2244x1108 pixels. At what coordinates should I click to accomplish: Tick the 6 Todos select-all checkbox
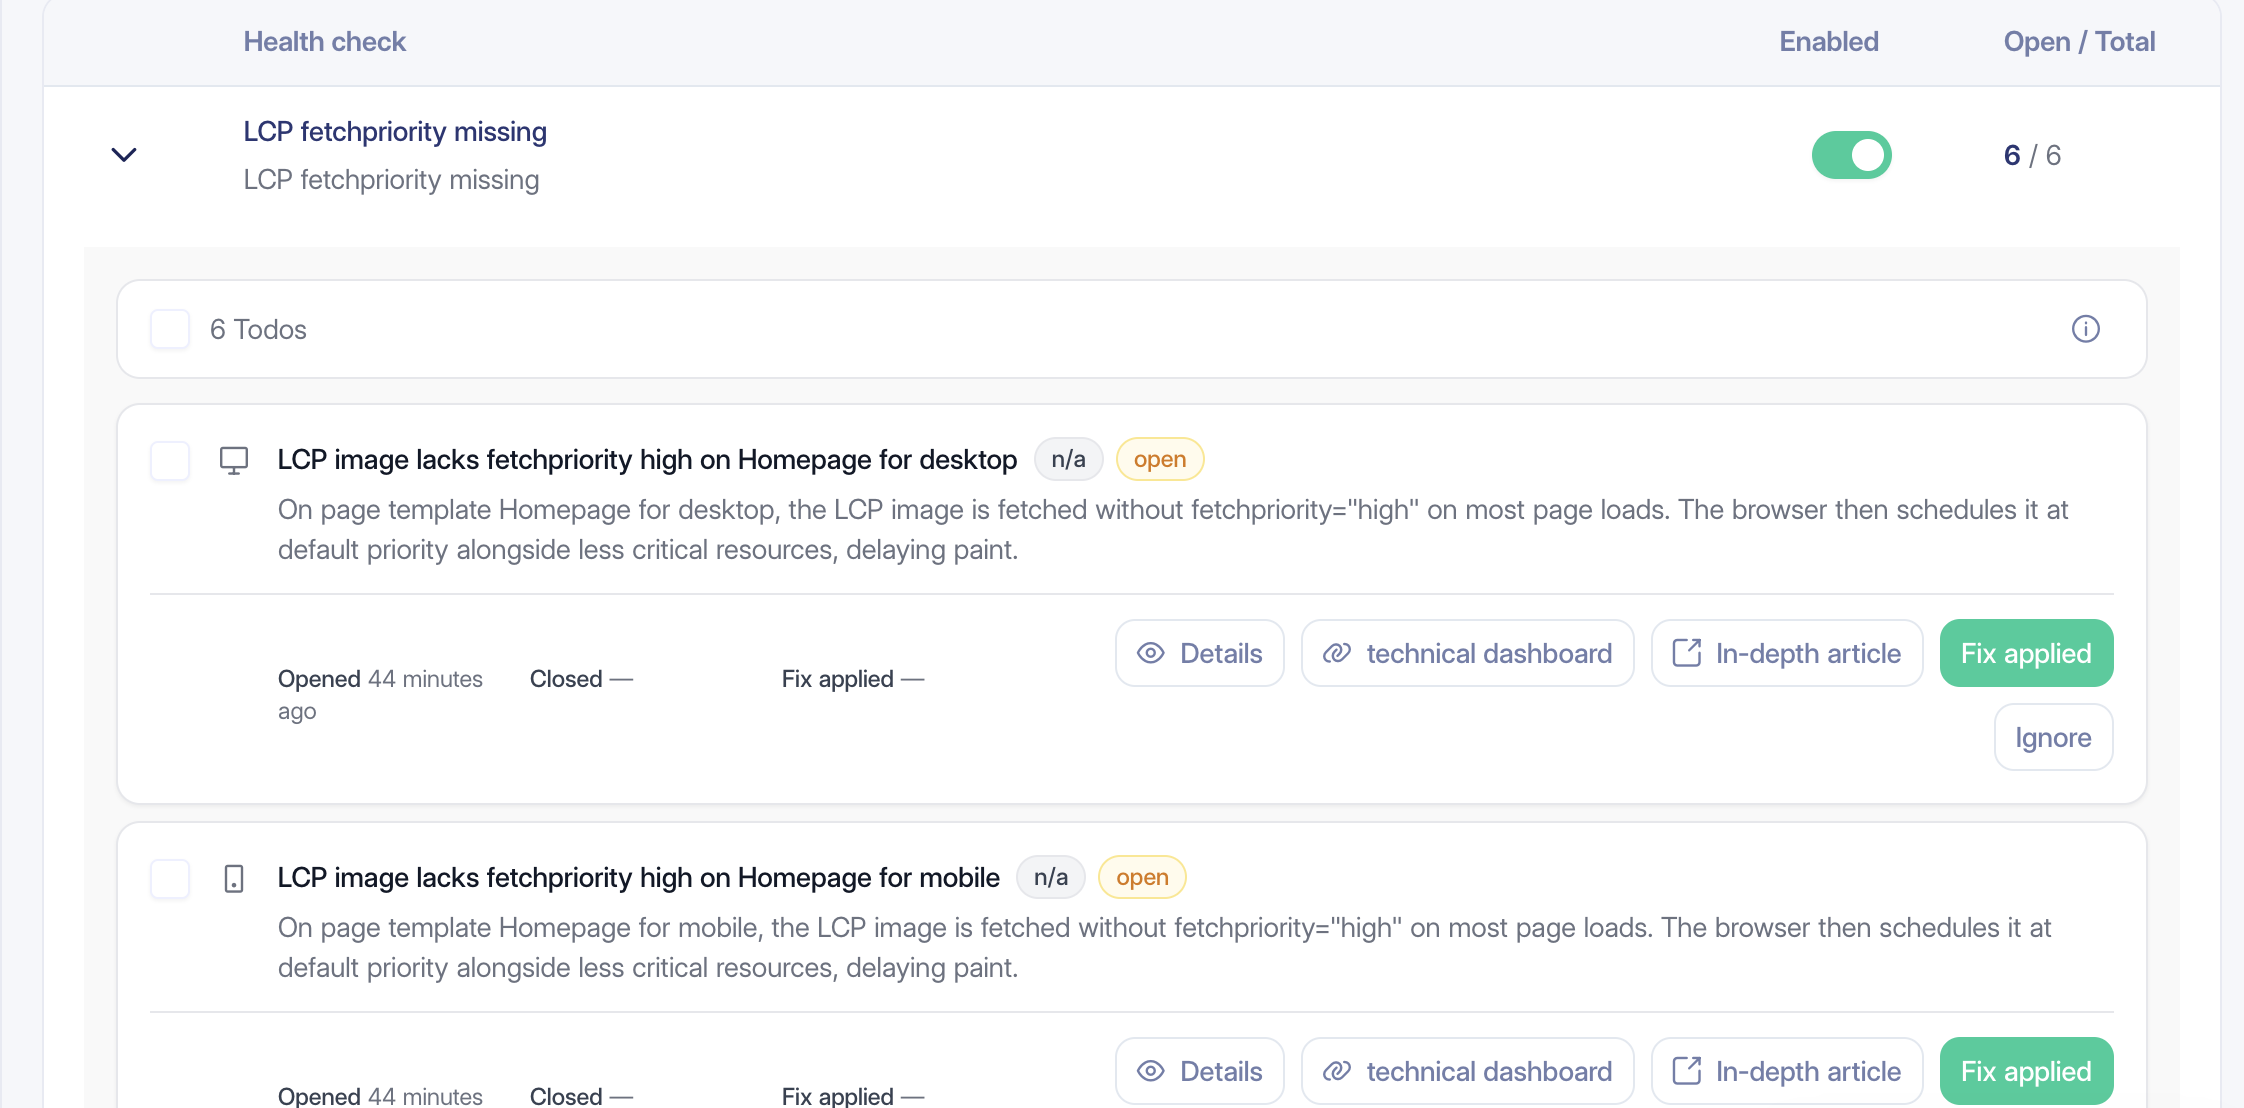click(x=170, y=329)
